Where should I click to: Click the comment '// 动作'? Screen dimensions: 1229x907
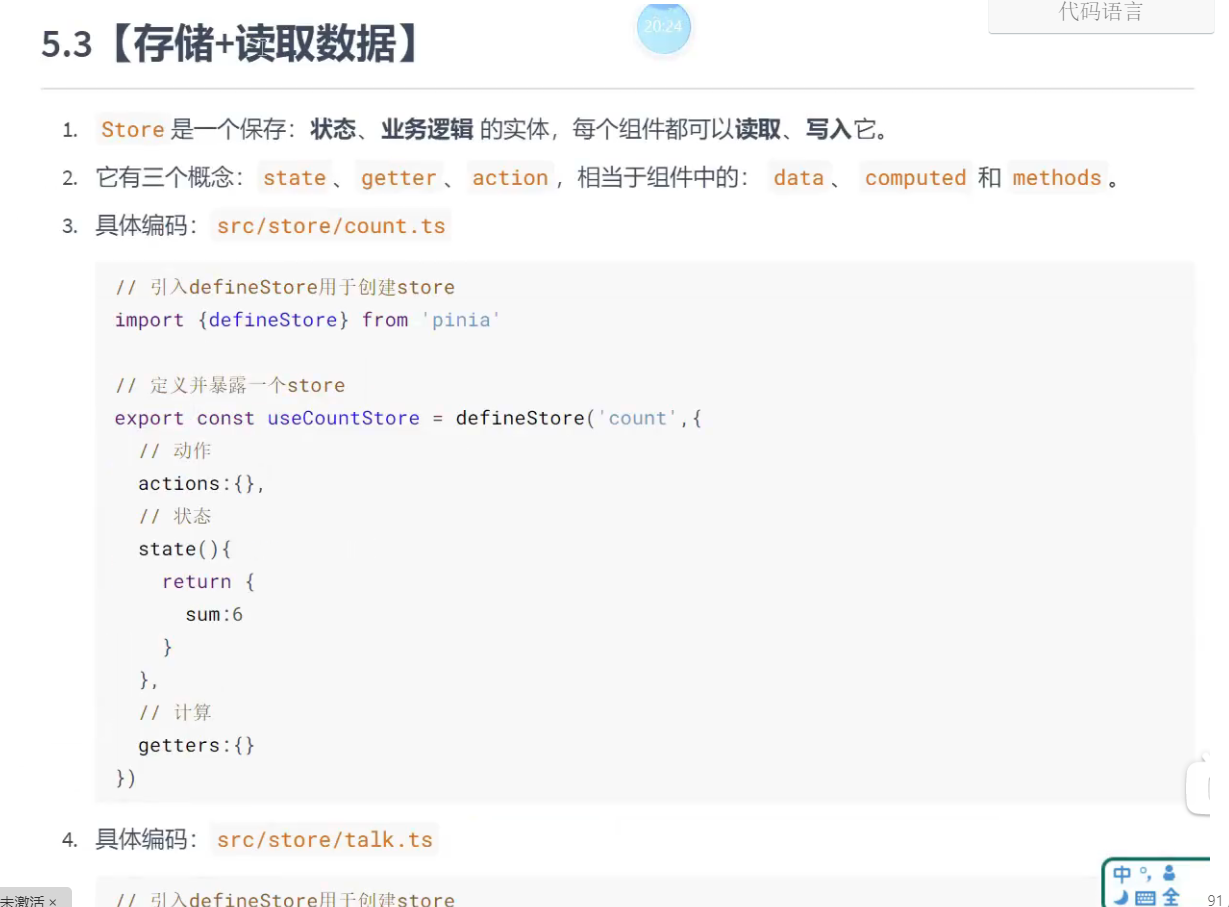point(175,451)
